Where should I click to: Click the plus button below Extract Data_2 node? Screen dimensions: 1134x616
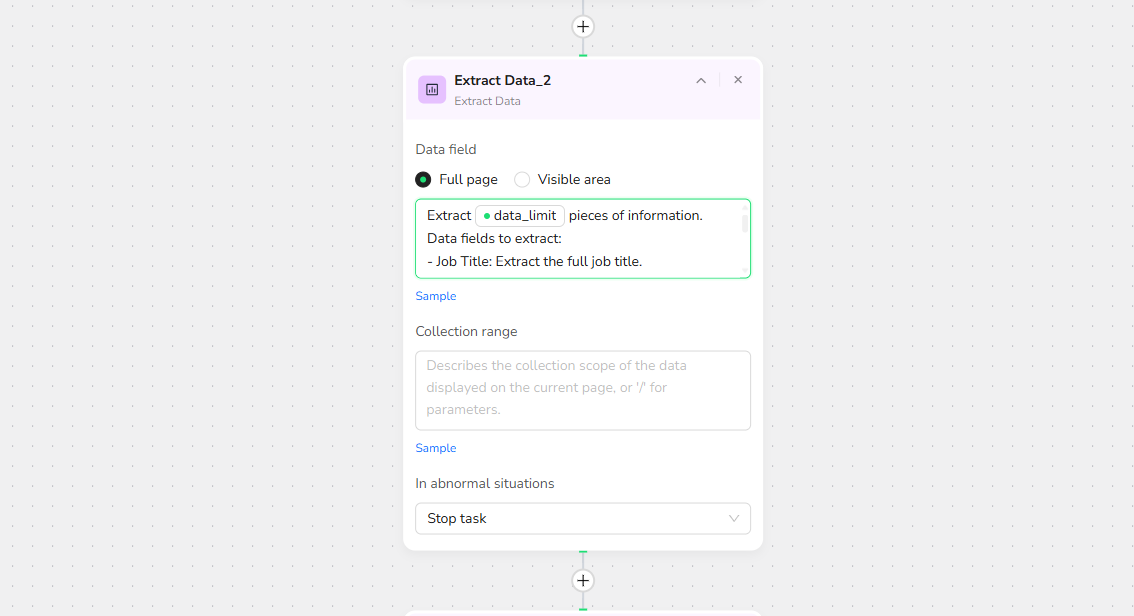[x=583, y=581]
